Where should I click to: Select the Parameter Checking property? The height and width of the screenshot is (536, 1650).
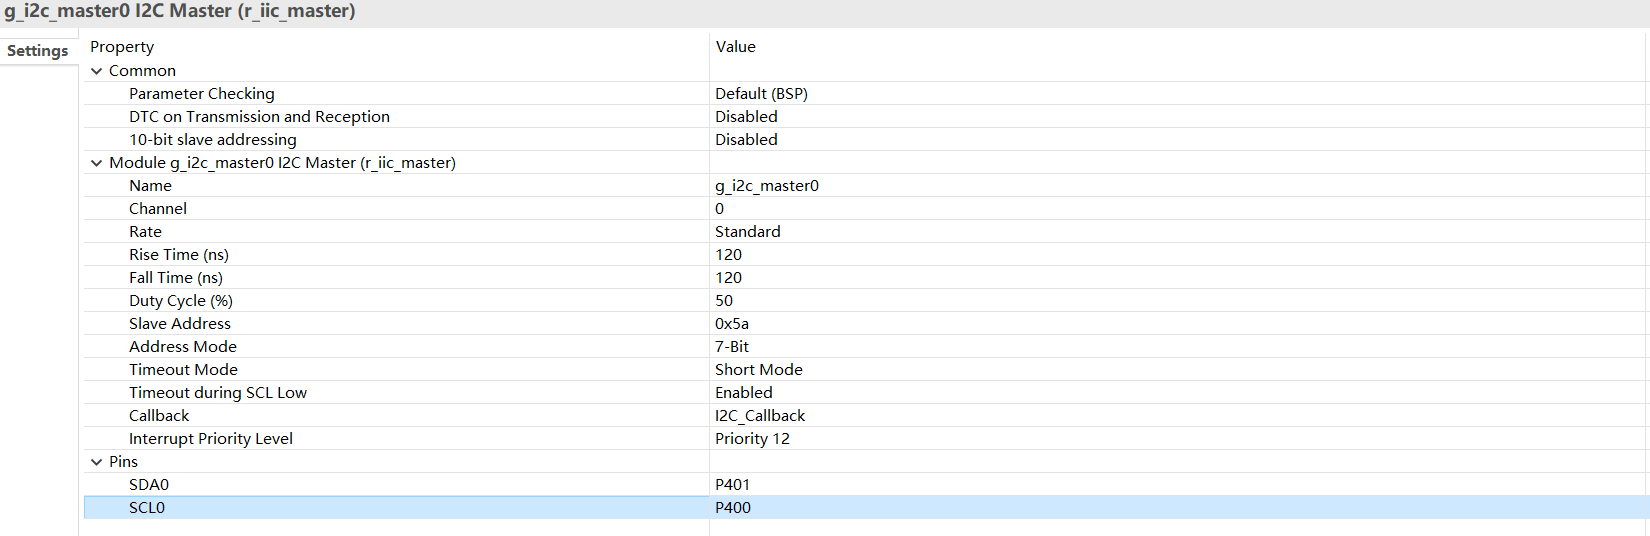(202, 94)
